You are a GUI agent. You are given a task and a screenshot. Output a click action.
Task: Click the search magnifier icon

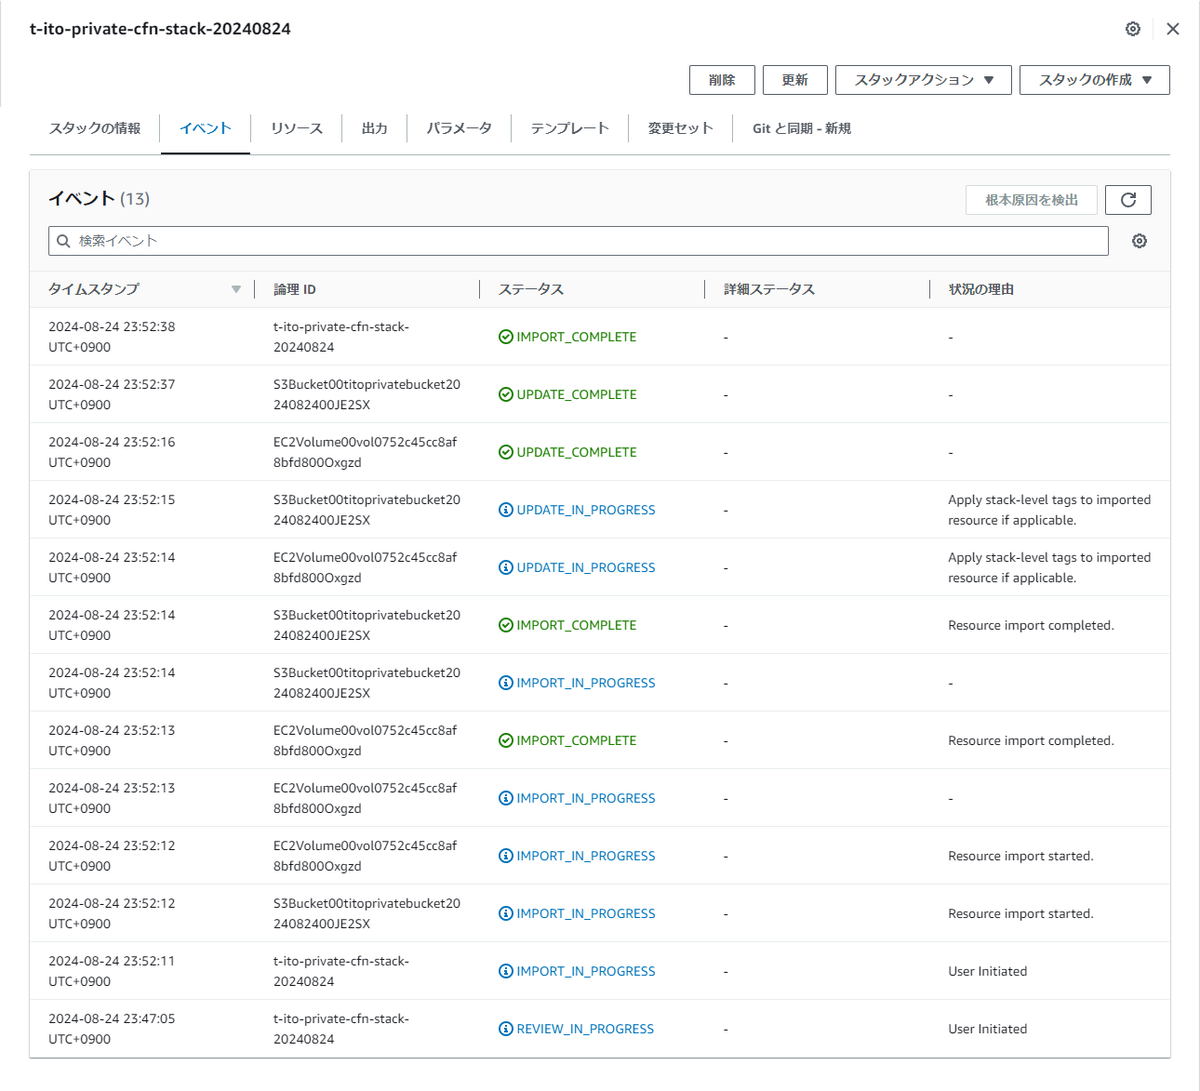point(64,241)
